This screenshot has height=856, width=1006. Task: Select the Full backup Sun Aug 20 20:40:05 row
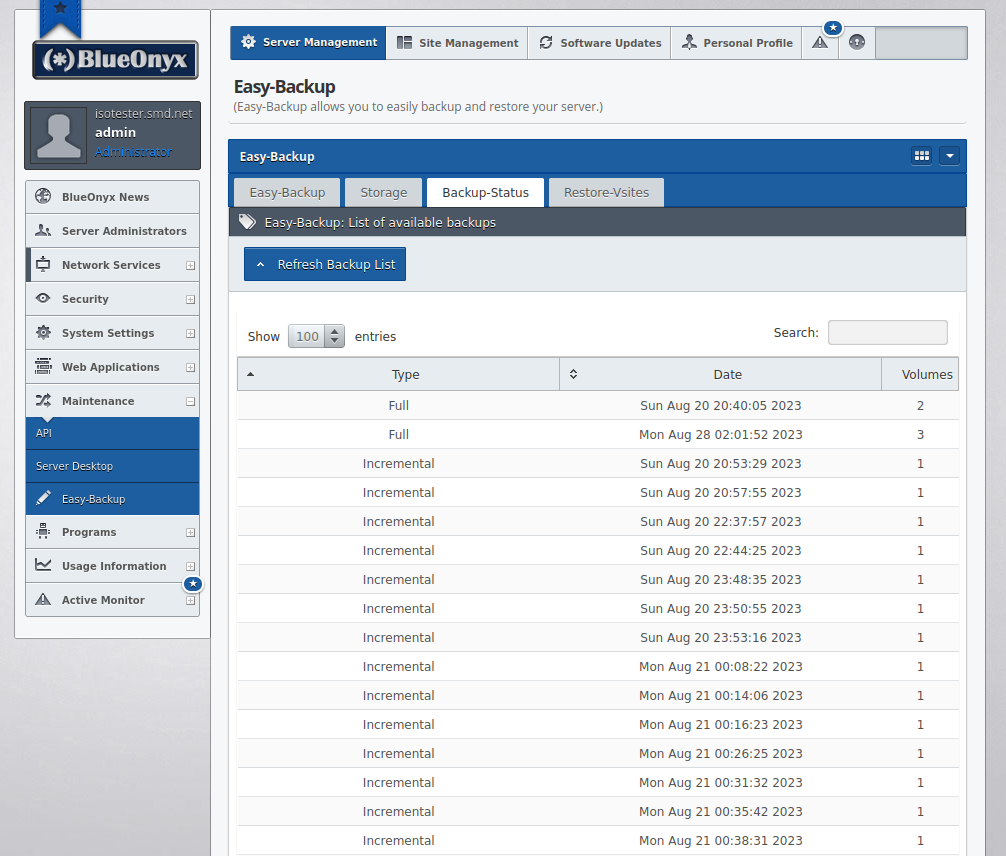point(598,406)
